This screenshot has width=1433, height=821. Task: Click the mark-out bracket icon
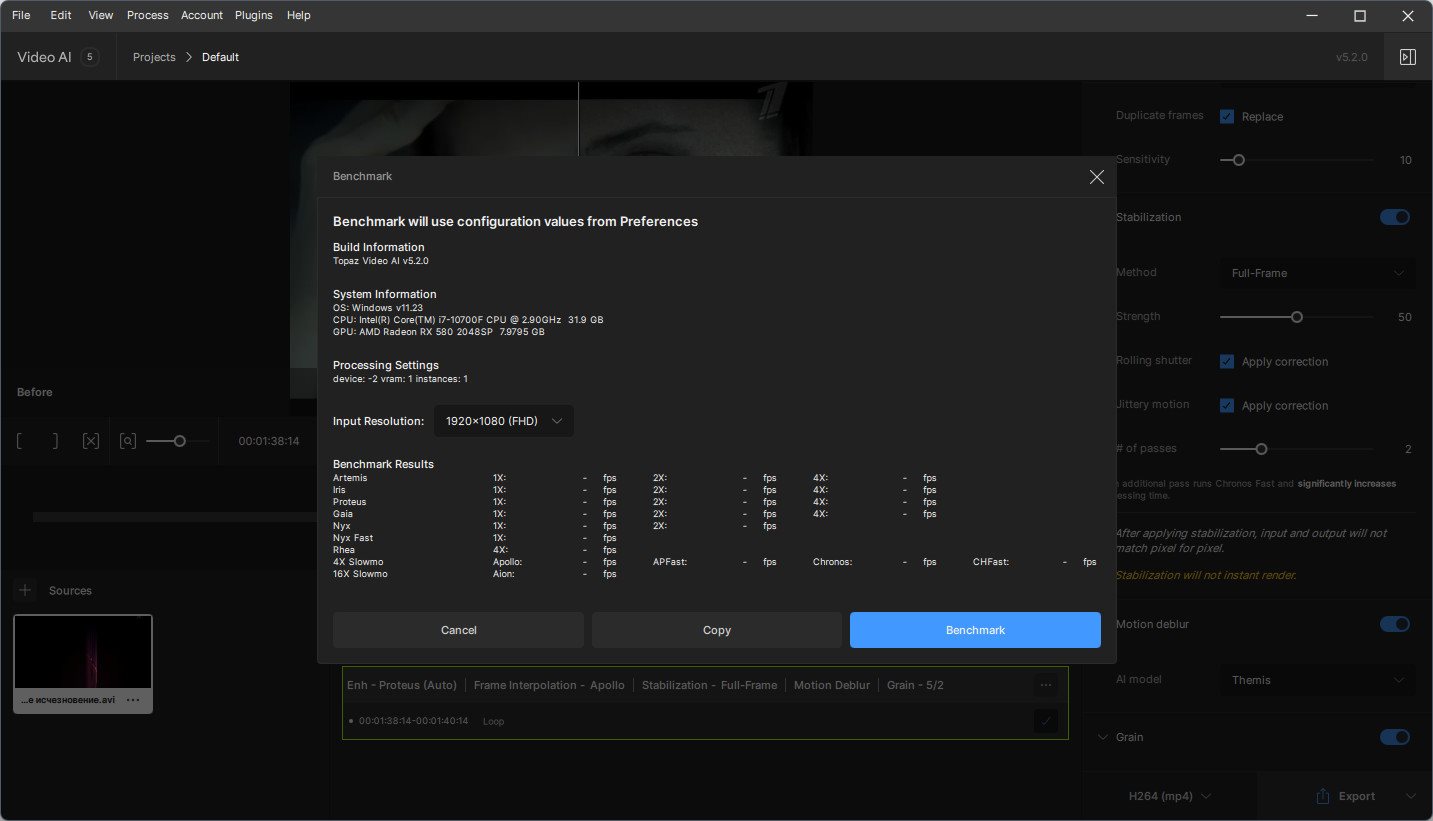55,441
